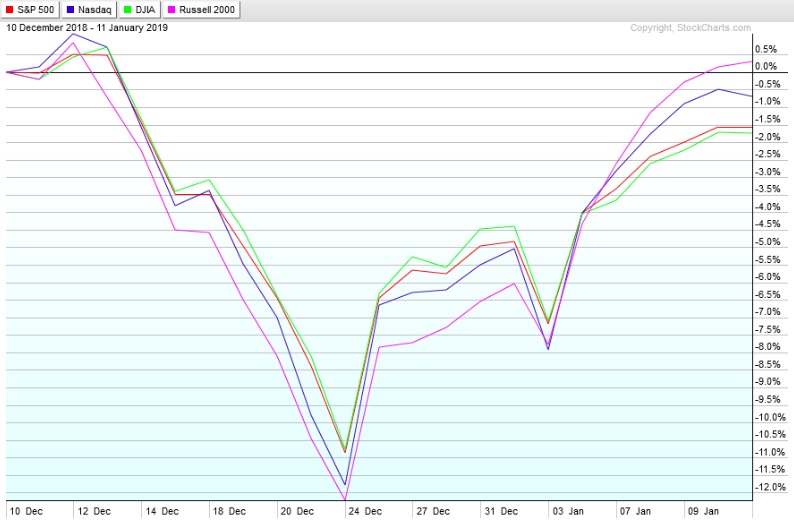Click the '-6.0%' y-axis value

[768, 276]
